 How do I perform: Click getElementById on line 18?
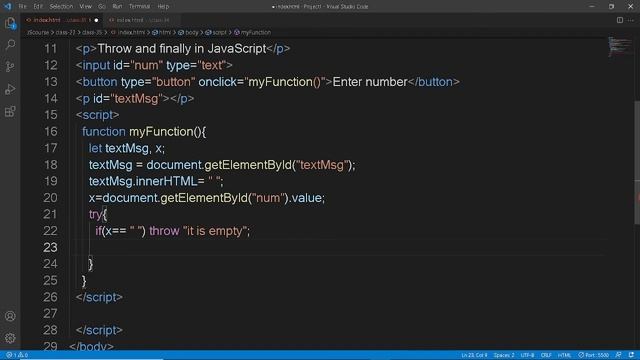[248, 165]
